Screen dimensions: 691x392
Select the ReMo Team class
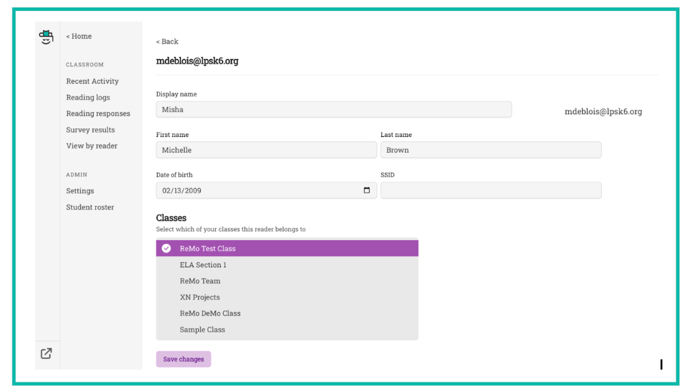[x=287, y=281]
